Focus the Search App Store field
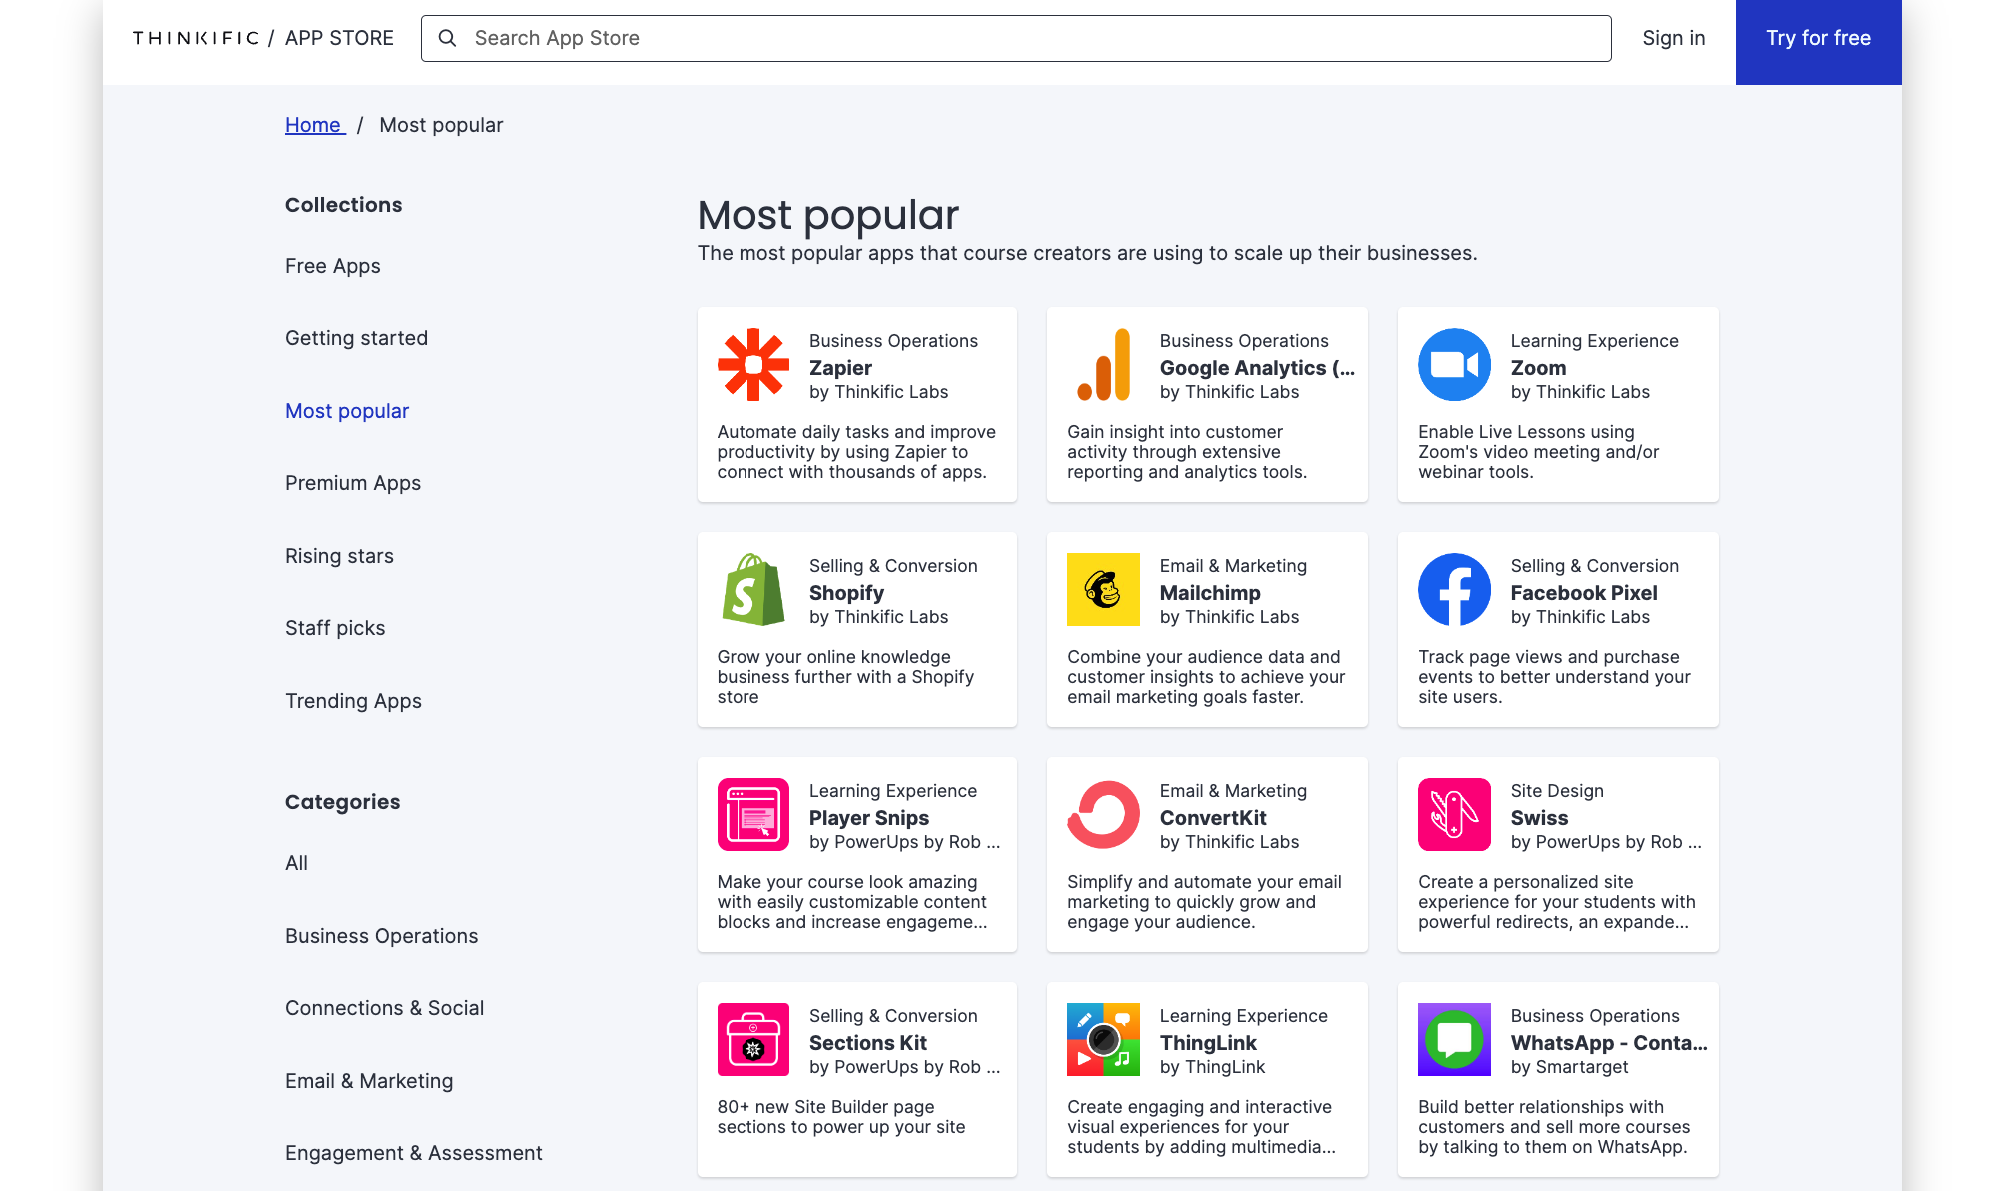 [1016, 38]
